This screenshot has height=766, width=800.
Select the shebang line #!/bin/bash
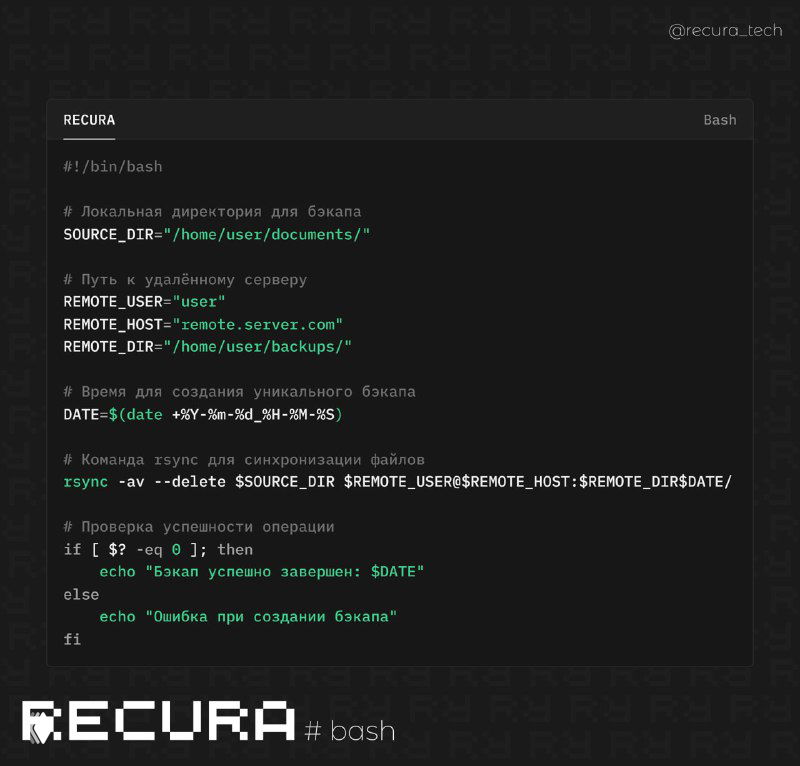[113, 166]
